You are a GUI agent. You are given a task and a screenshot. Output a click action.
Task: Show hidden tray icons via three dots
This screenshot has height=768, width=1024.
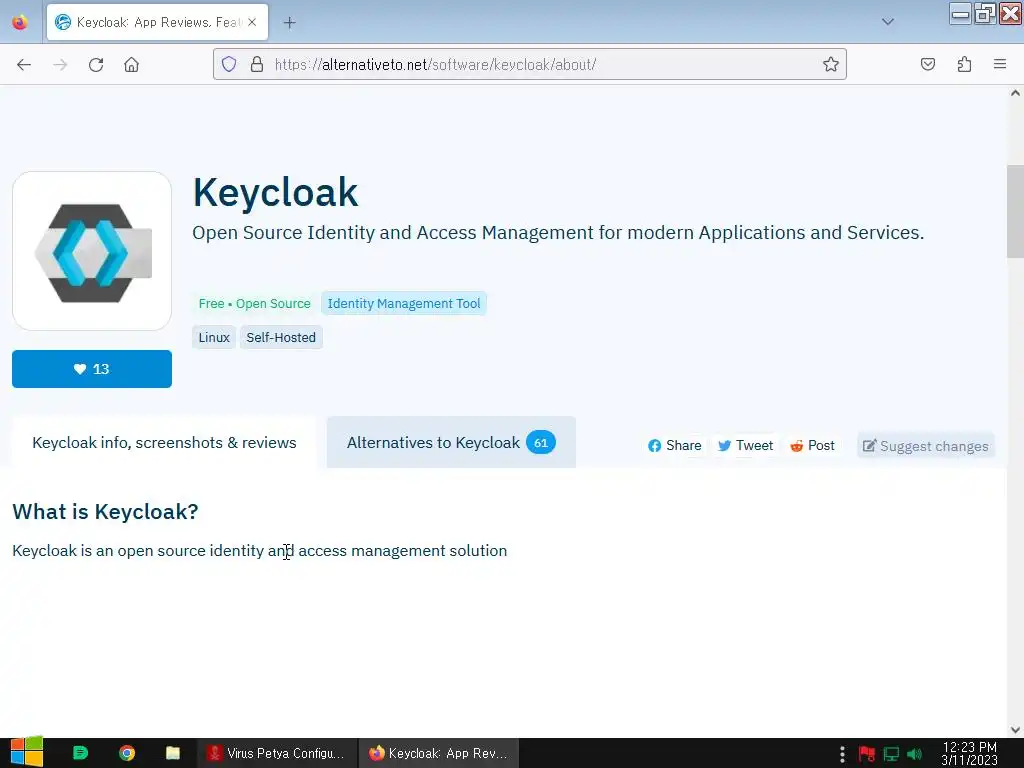coord(842,754)
